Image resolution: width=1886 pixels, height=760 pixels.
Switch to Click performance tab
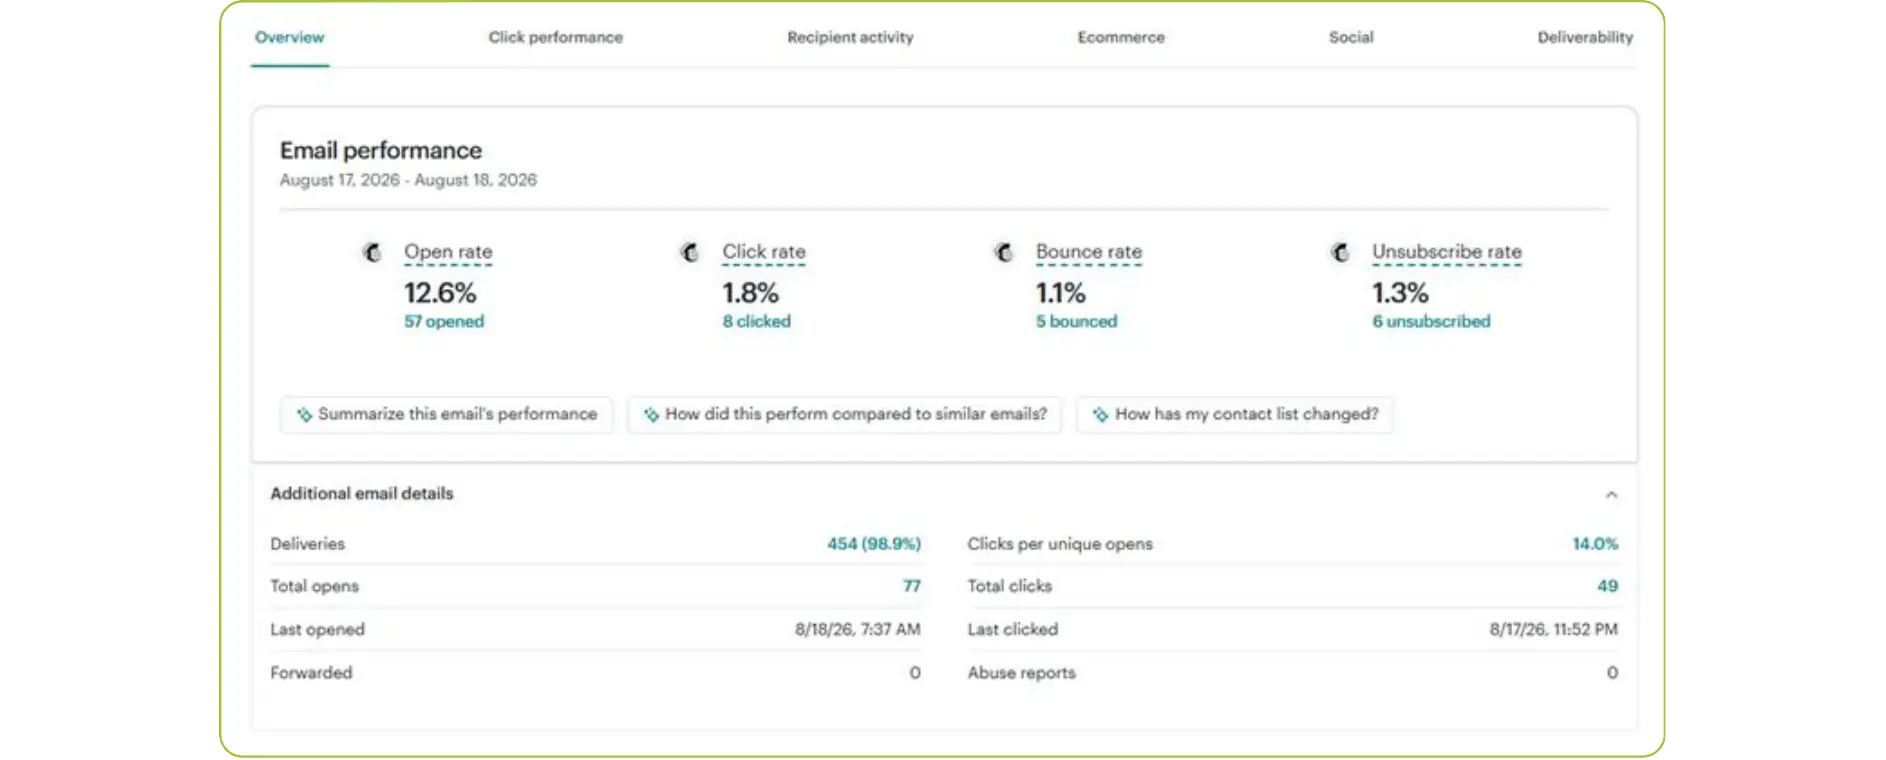coord(555,37)
